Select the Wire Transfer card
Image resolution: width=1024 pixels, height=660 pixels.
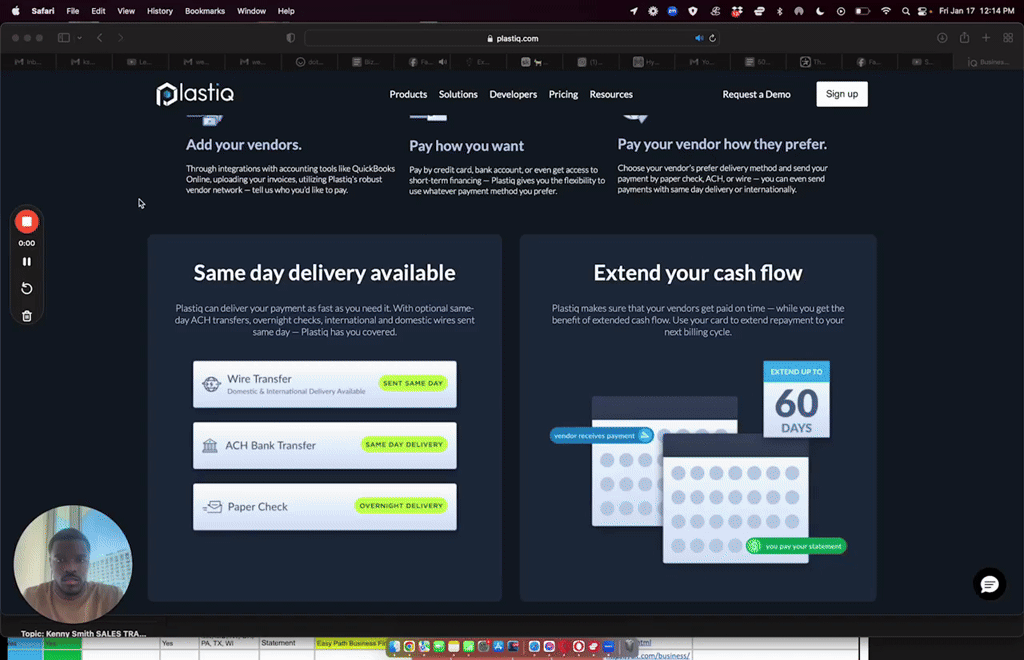[325, 384]
